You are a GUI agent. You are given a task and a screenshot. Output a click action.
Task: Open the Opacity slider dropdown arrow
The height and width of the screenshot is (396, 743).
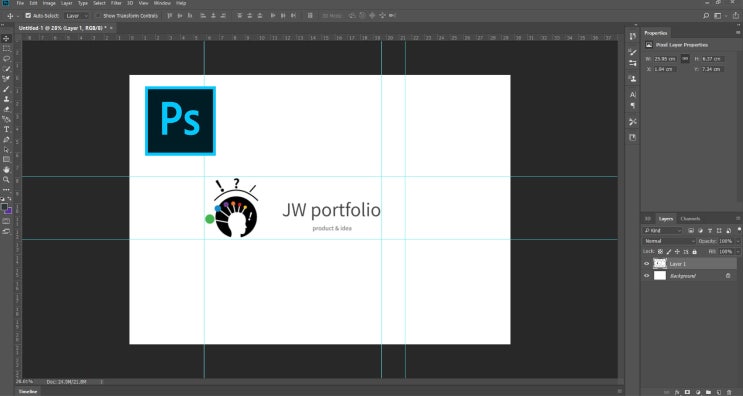pos(738,241)
